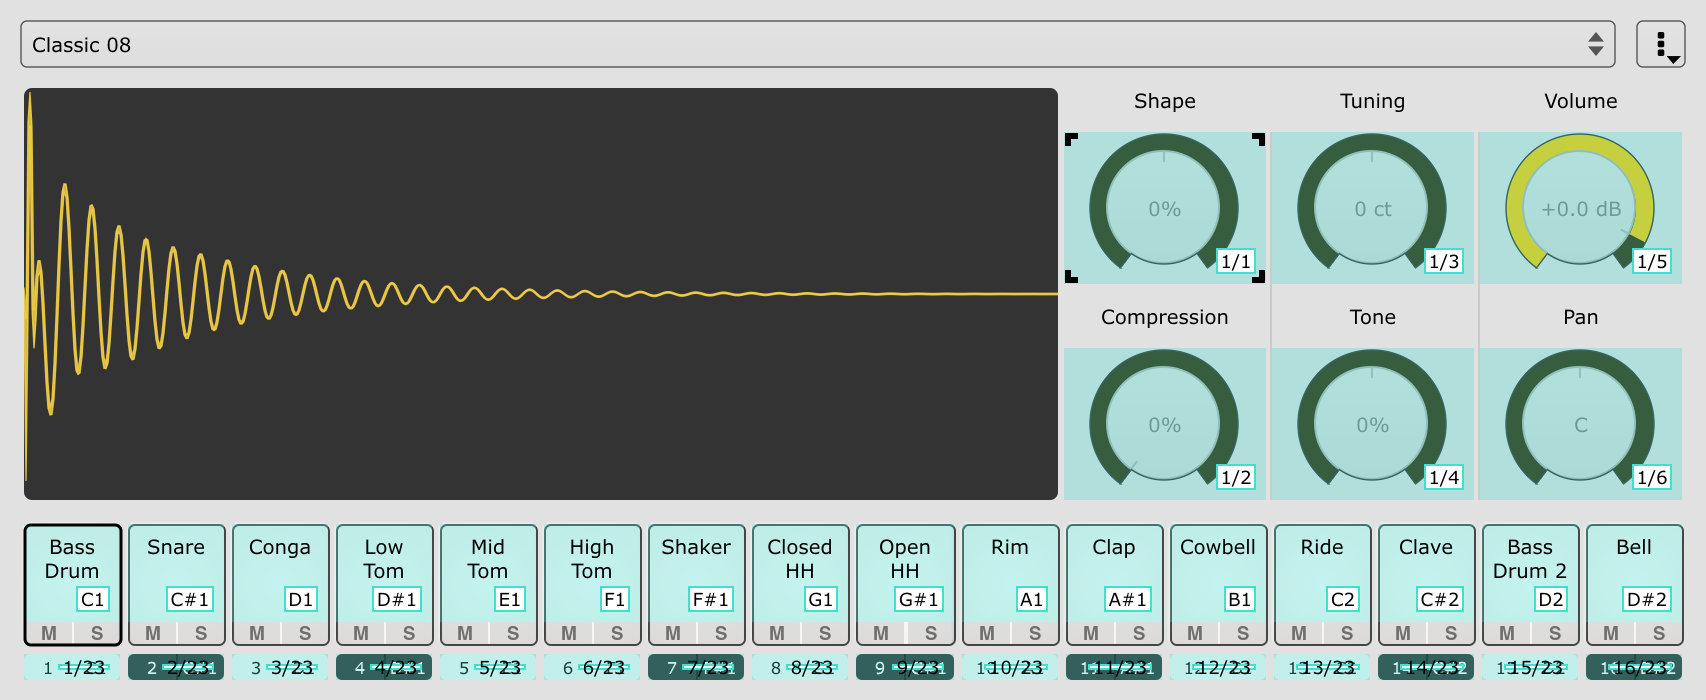The image size is (1706, 700).
Task: Click the F#1 note label on Shaker
Action: (x=710, y=599)
